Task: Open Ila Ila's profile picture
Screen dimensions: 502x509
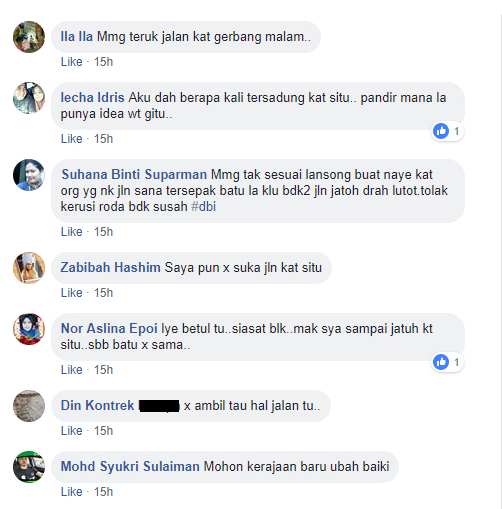Action: point(29,37)
